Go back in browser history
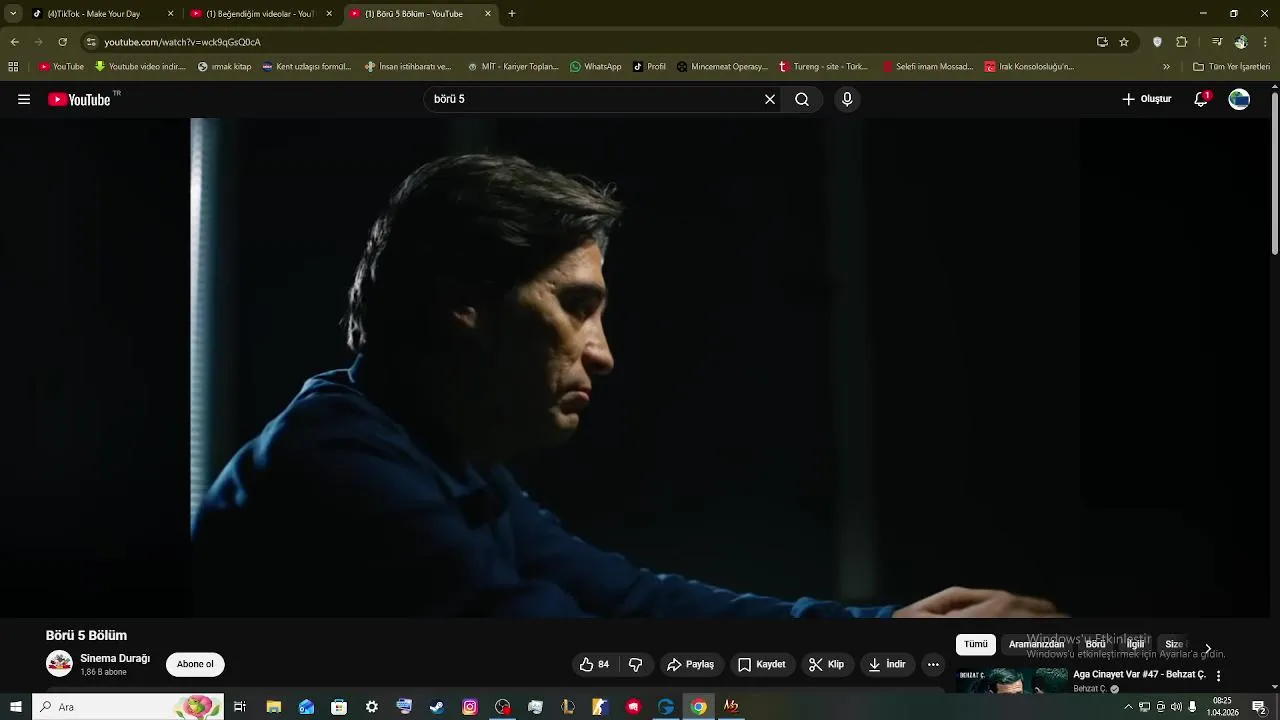 [14, 42]
